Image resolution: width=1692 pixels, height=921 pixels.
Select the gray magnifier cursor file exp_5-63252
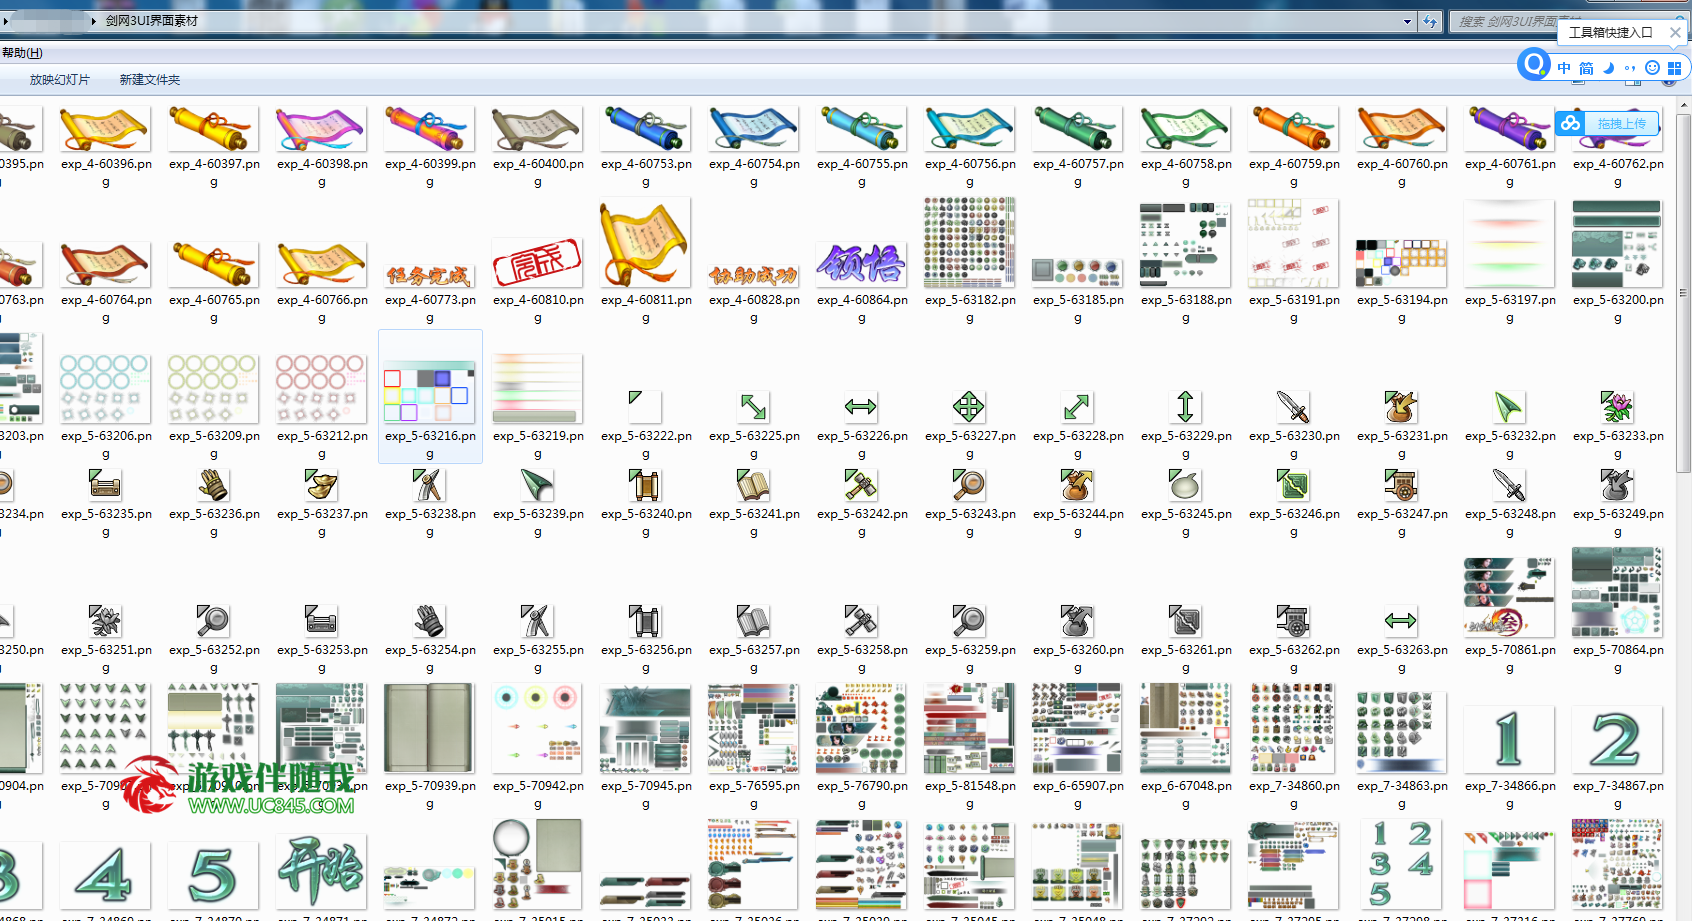(x=213, y=621)
